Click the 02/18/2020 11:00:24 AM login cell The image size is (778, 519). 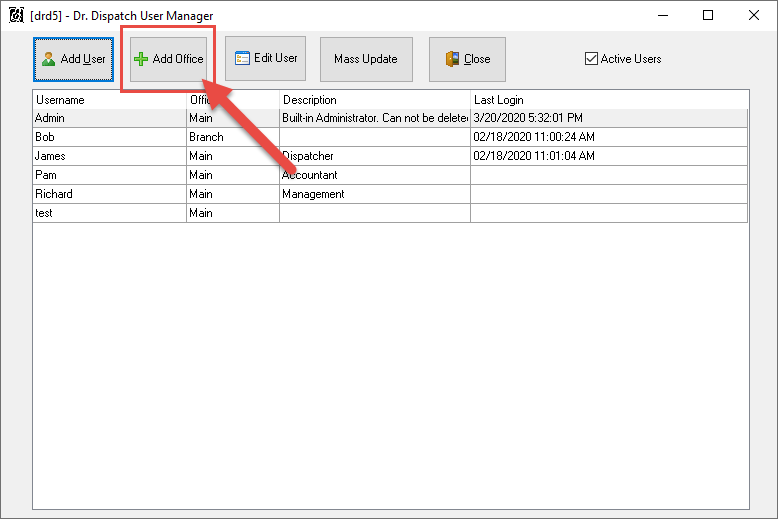(609, 137)
